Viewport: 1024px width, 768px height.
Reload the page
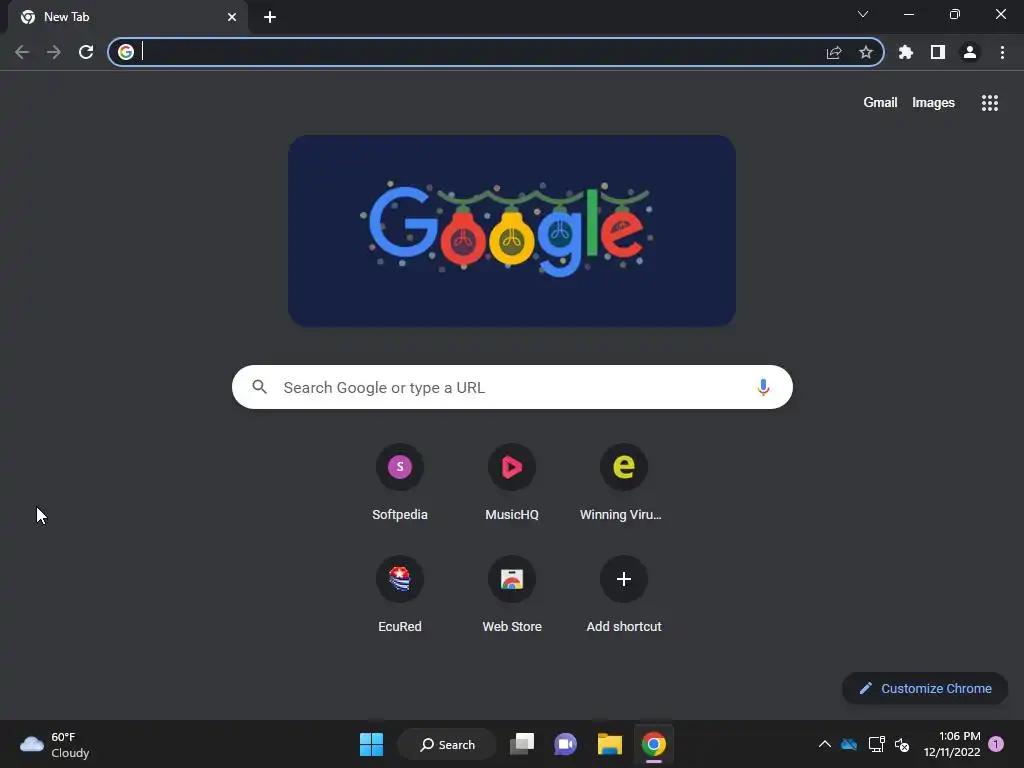click(x=86, y=52)
